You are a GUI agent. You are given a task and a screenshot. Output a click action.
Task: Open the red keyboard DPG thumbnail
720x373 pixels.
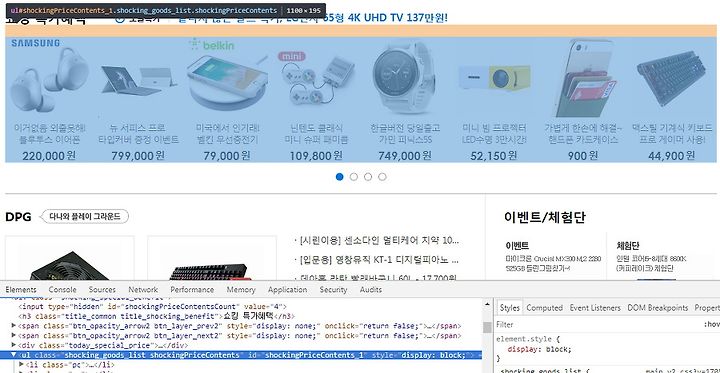coord(212,258)
